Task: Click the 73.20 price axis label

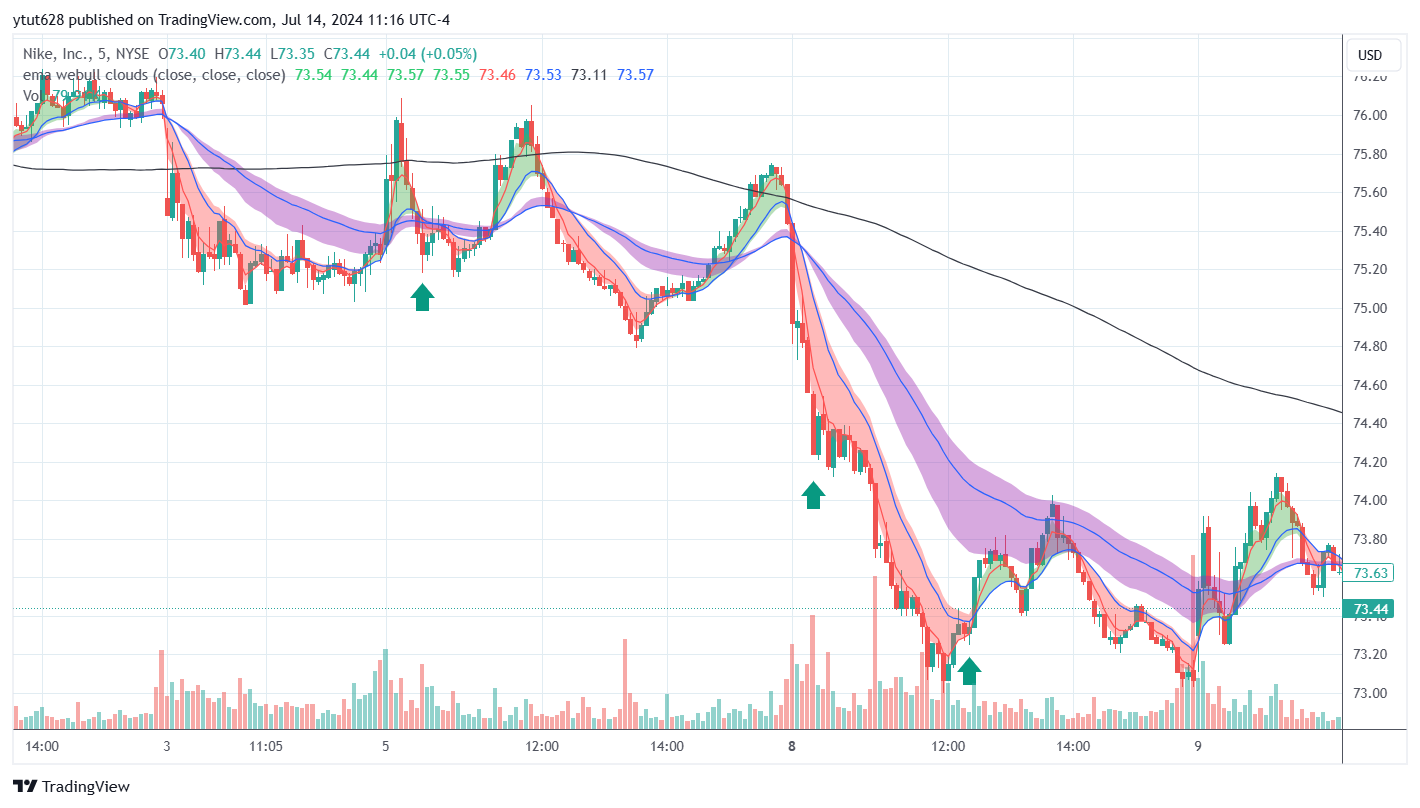Action: 1370,654
